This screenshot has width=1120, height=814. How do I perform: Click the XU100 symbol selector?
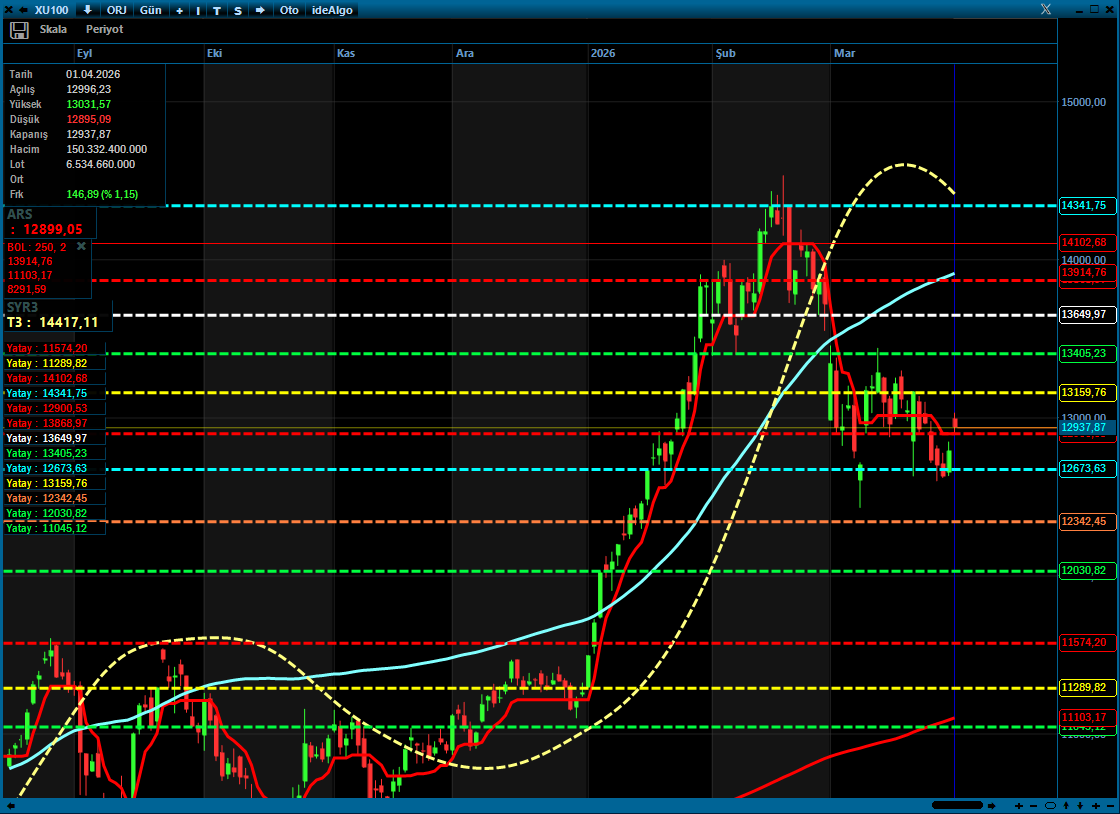click(51, 10)
